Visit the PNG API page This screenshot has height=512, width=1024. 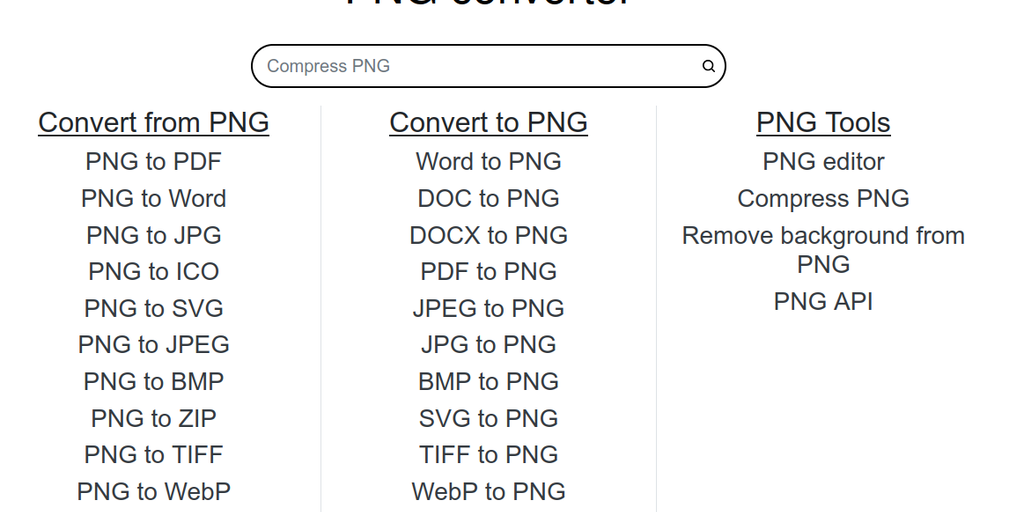[x=823, y=302]
